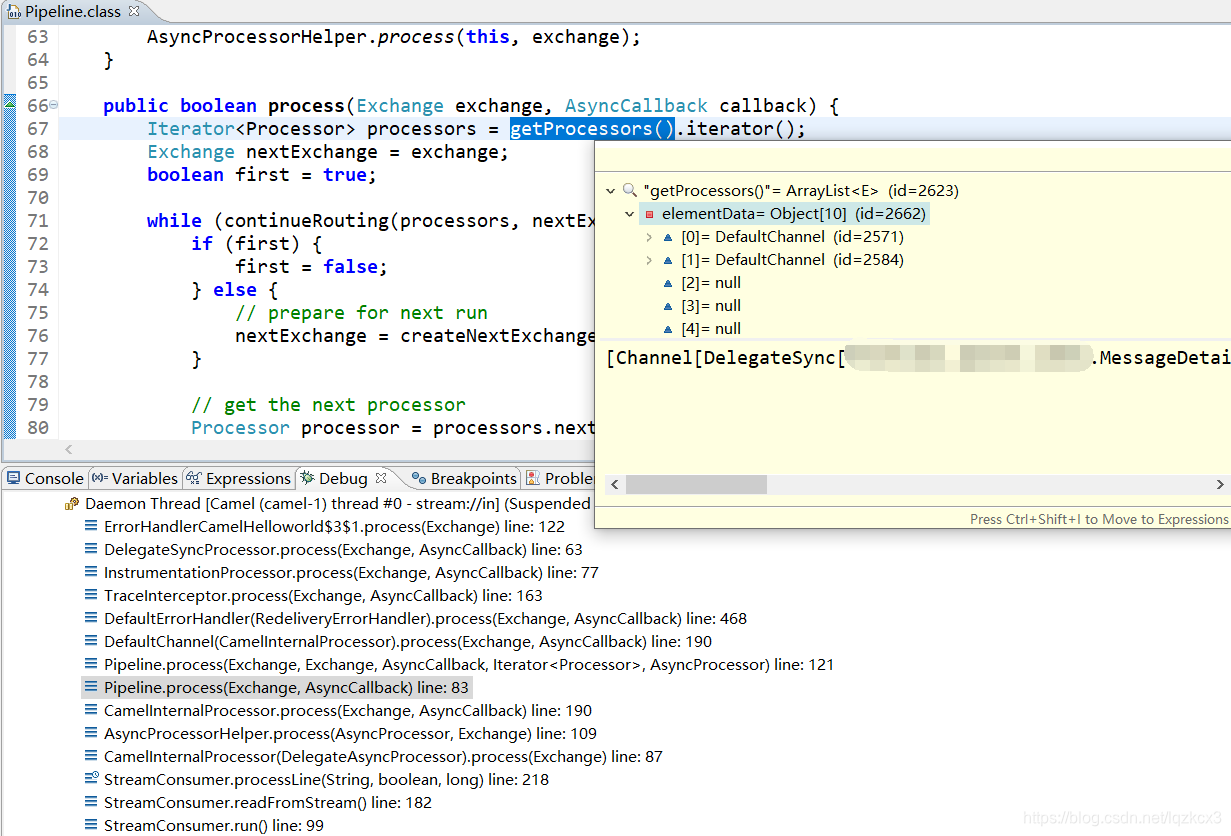1231x836 pixels.
Task: Click the Debug tab bug icon
Action: pos(308,478)
